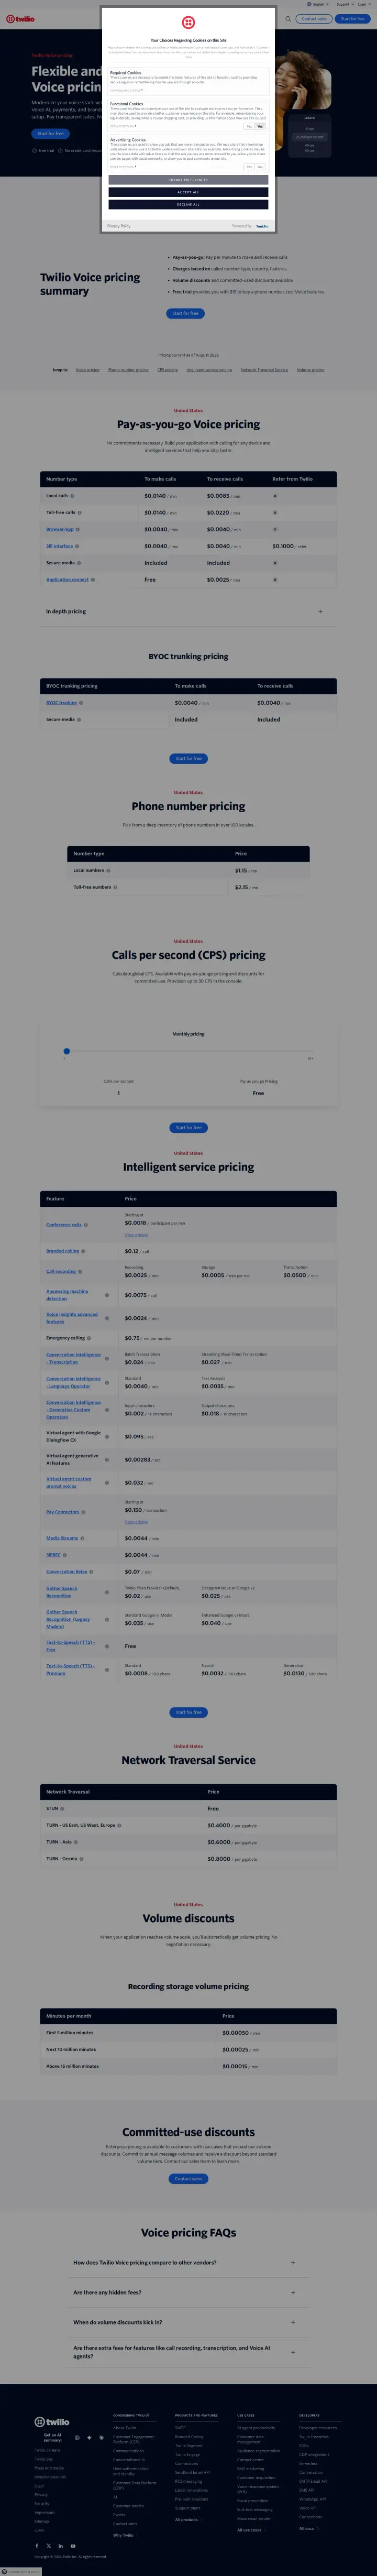
Task: Click info icon next to SIP interface
Action: coord(78,546)
